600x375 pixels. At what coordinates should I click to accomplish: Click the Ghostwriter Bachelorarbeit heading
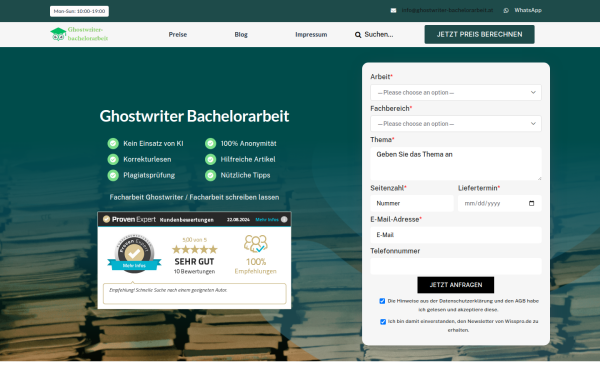point(194,116)
